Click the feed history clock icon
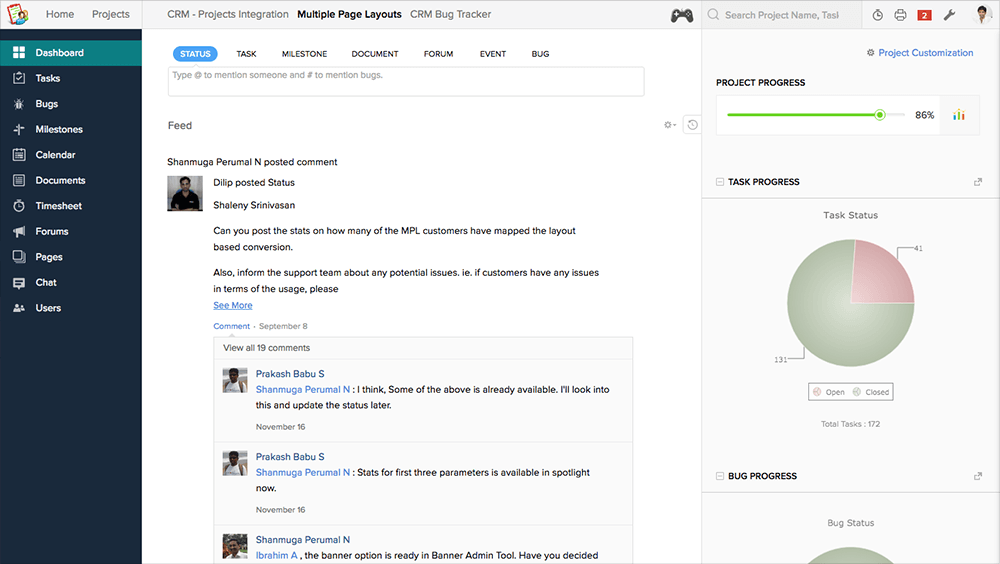Screen dimensions: 1000x564 pyautogui.click(x=692, y=125)
